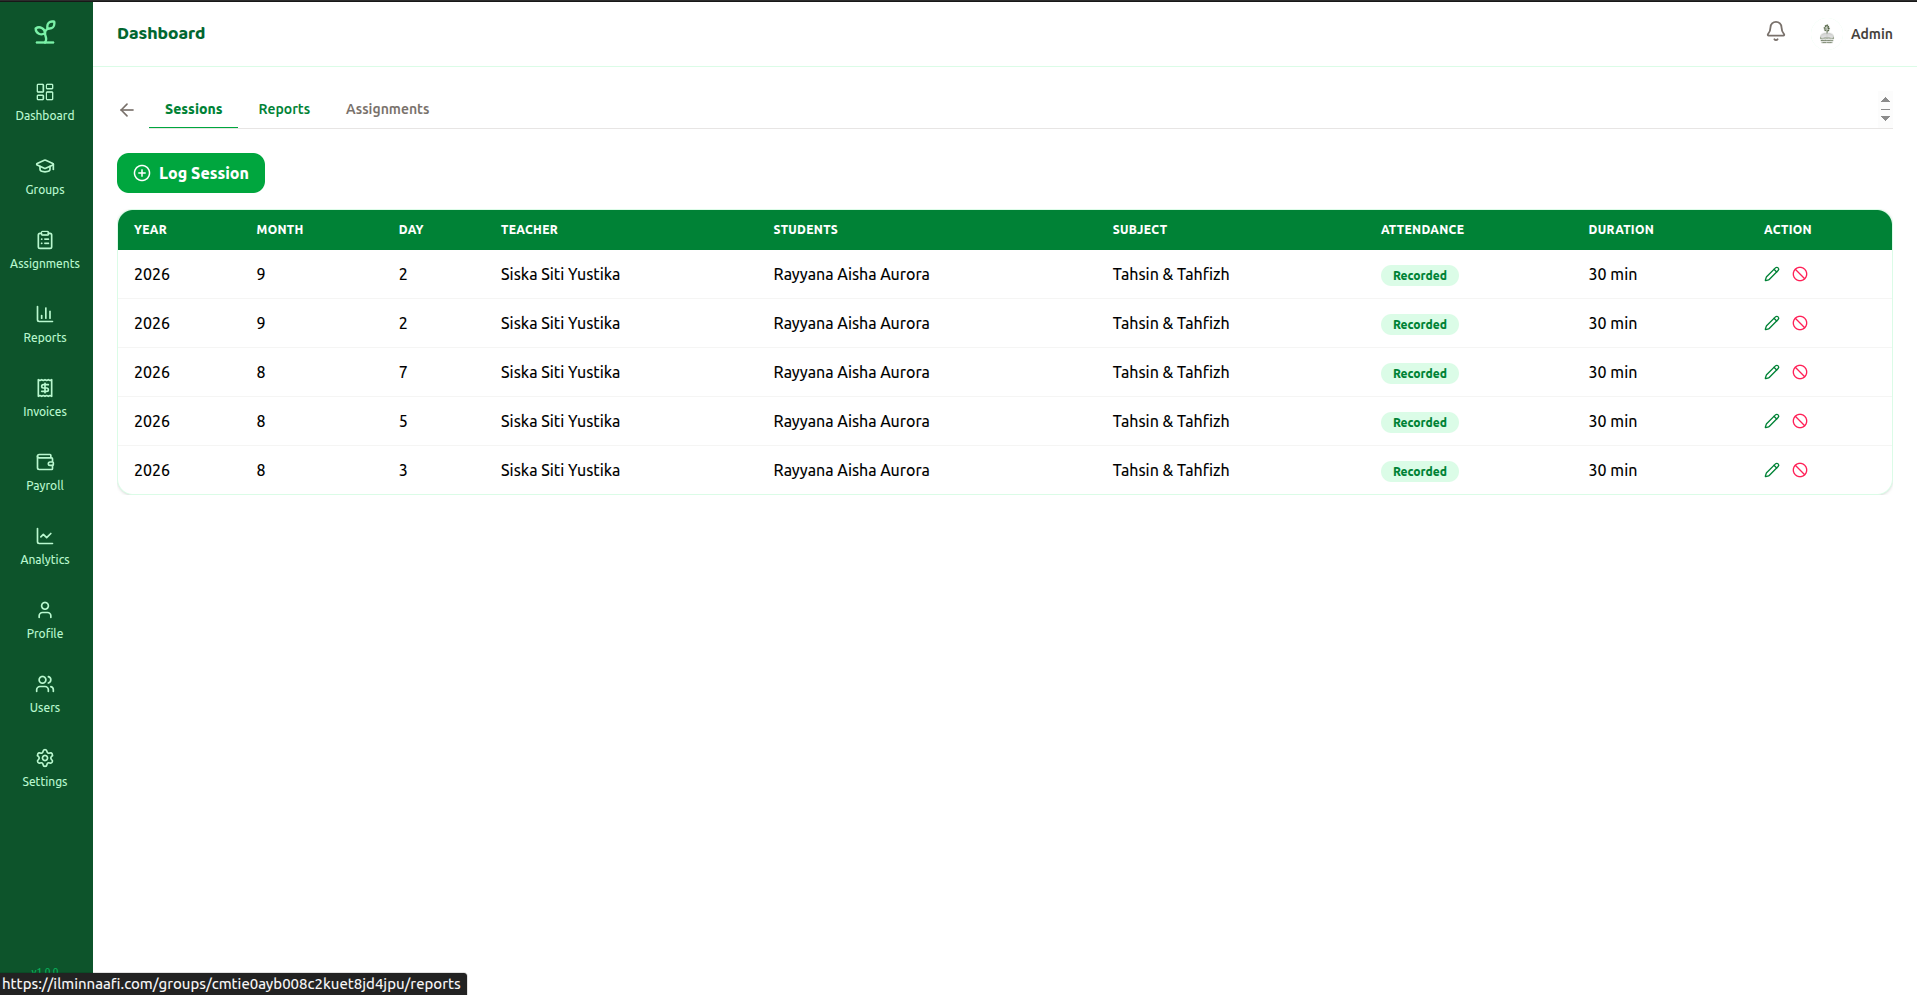
Task: Open Dashboard in the sidebar
Action: [x=45, y=102]
